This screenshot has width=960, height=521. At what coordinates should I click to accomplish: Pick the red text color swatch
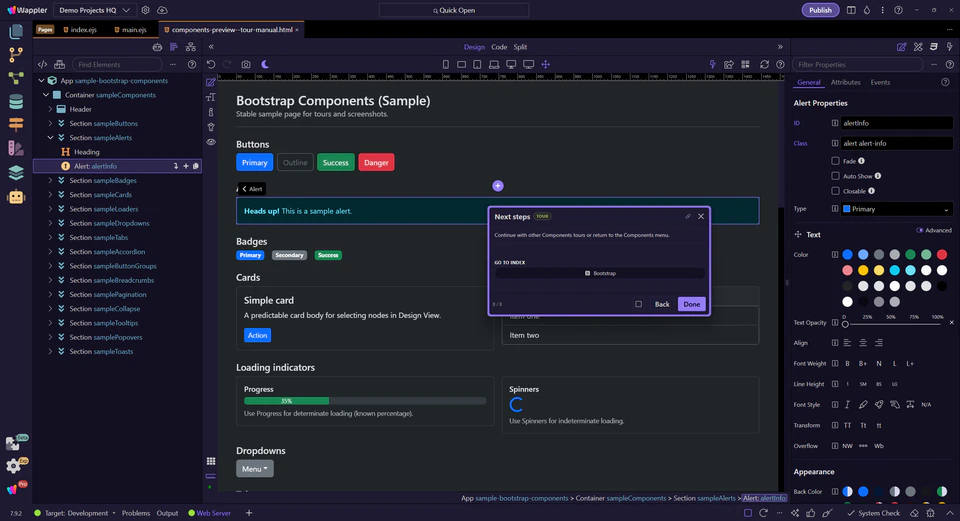[x=942, y=255]
